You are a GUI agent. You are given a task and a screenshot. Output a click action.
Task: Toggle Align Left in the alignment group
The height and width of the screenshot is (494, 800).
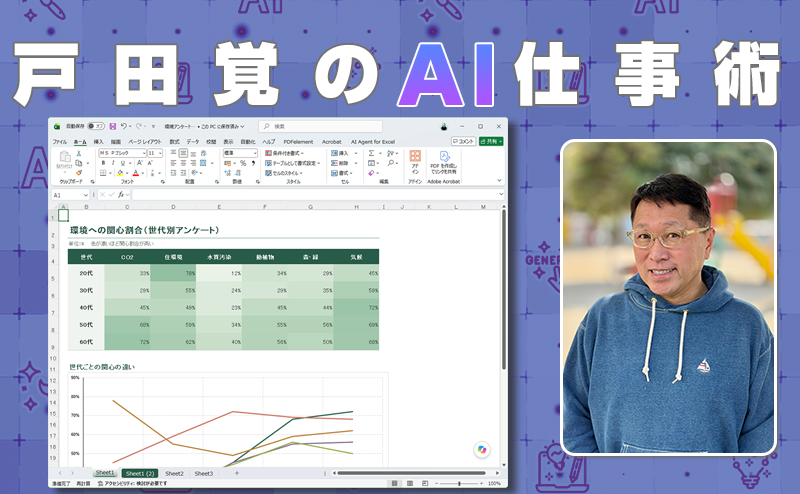(173, 163)
